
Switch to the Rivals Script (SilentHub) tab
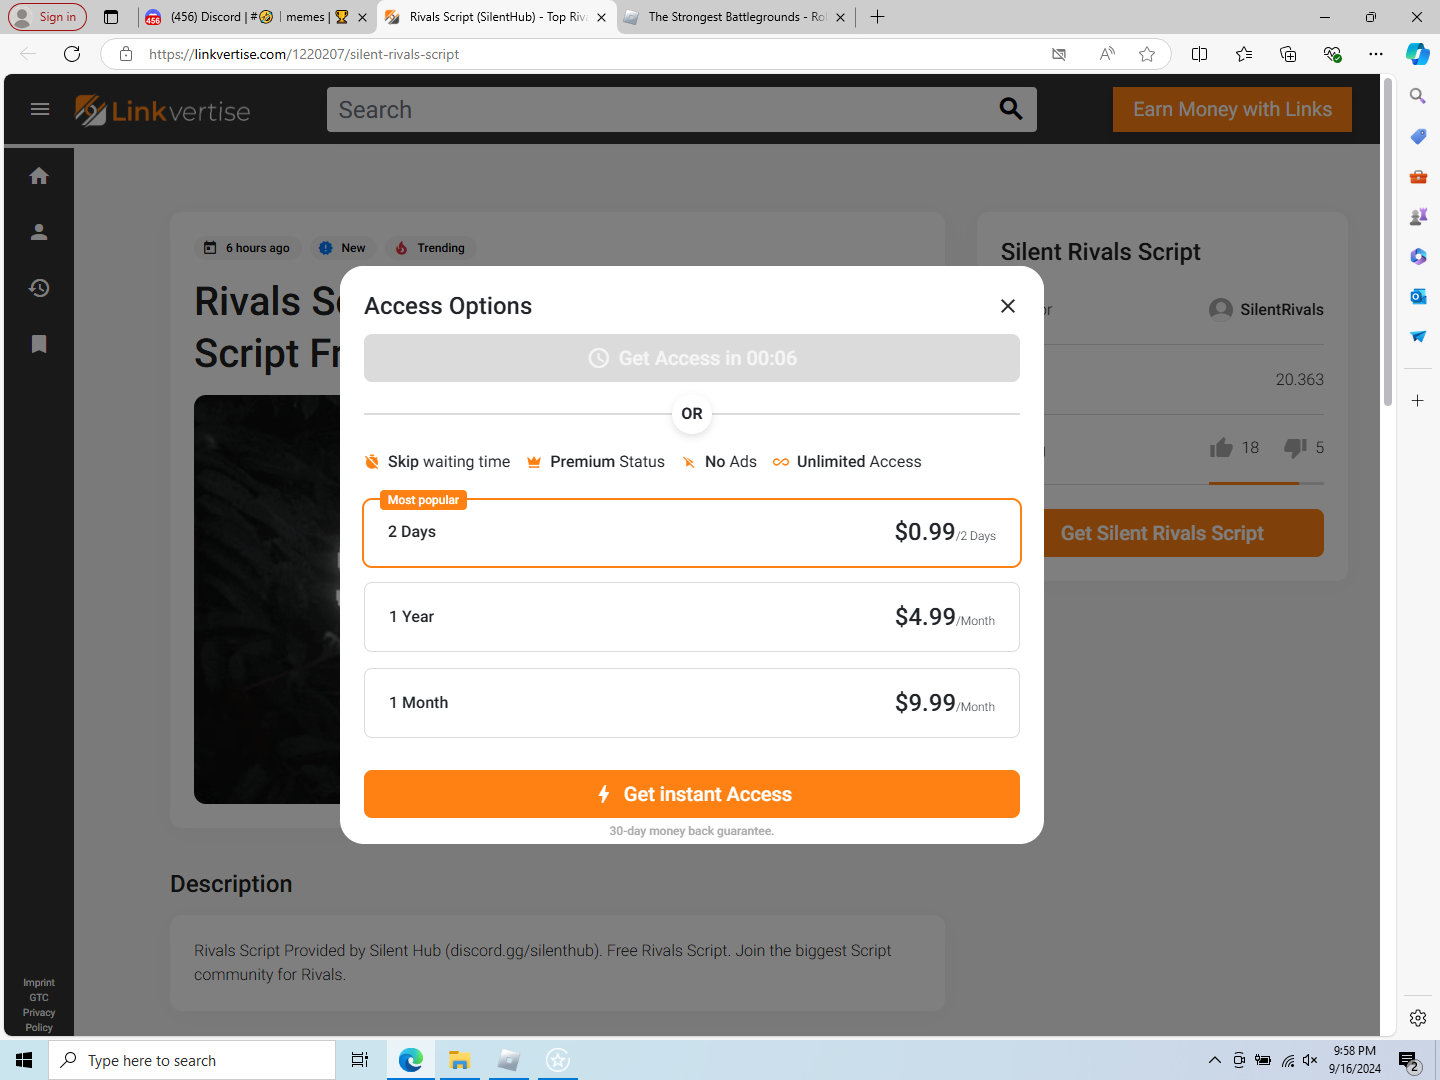(x=497, y=17)
